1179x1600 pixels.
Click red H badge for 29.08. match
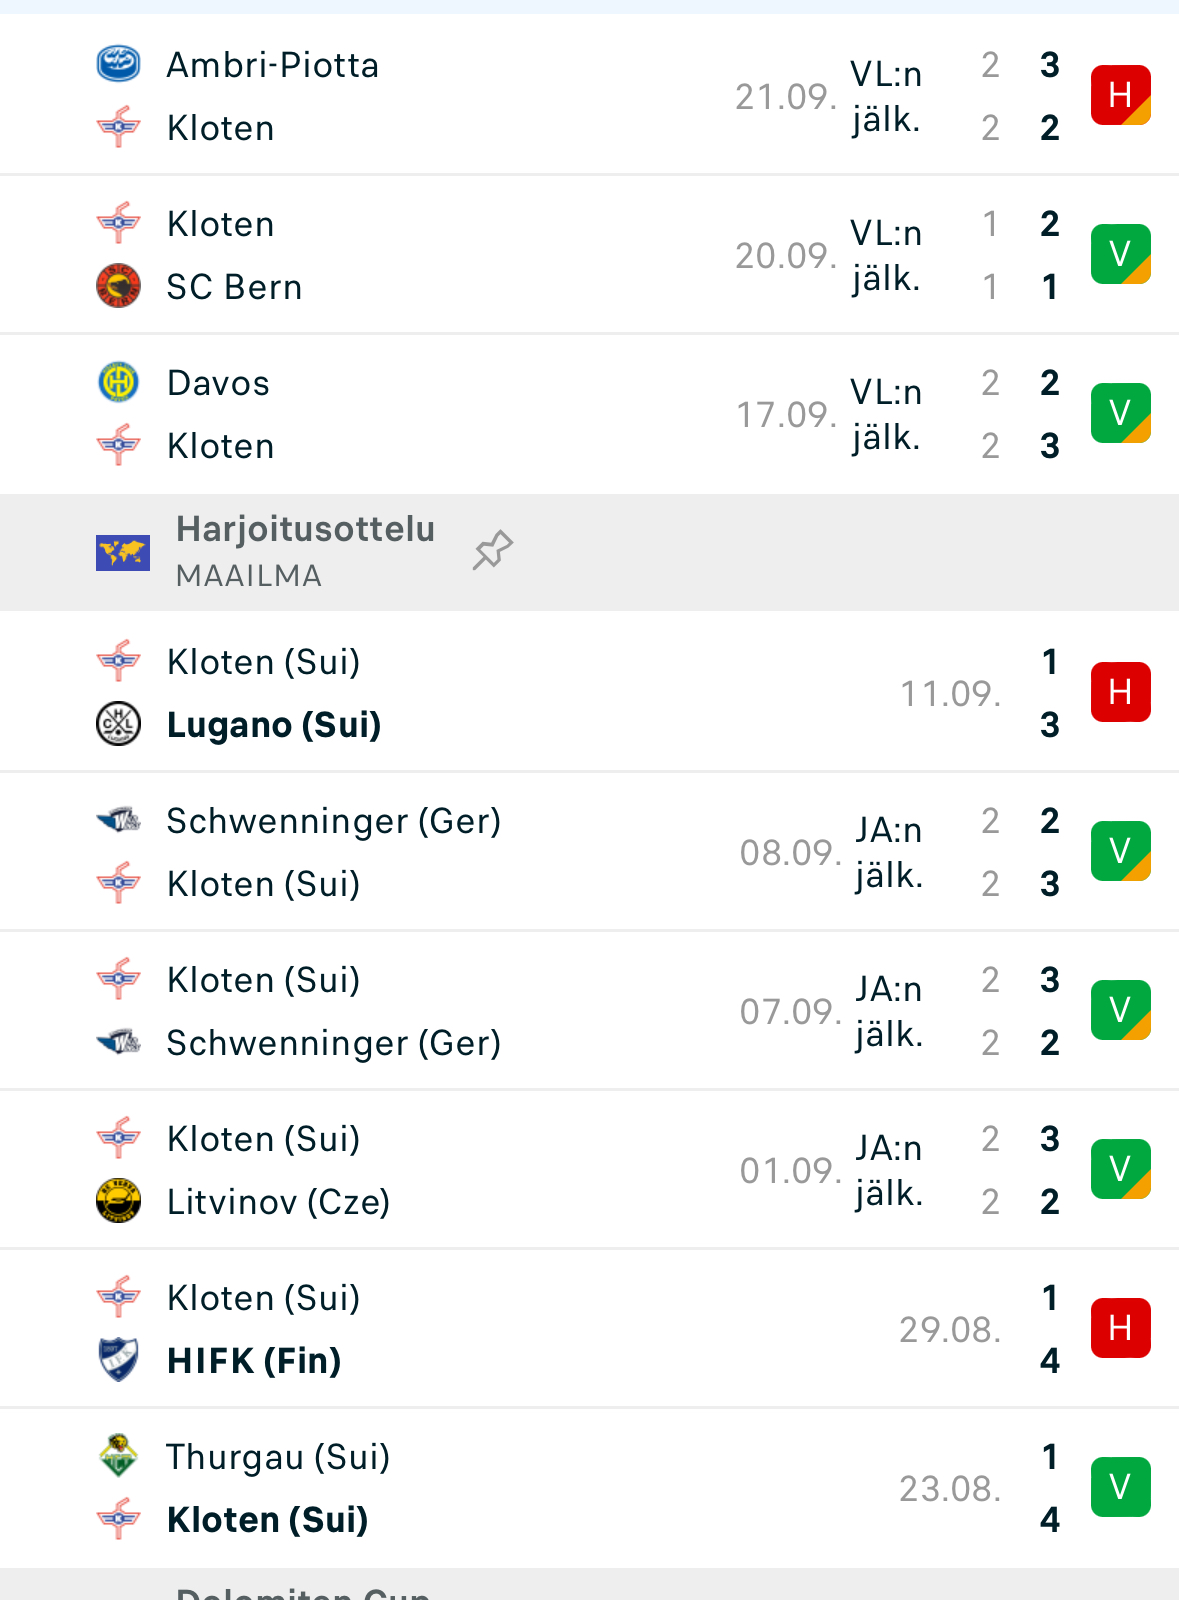pos(1120,1328)
